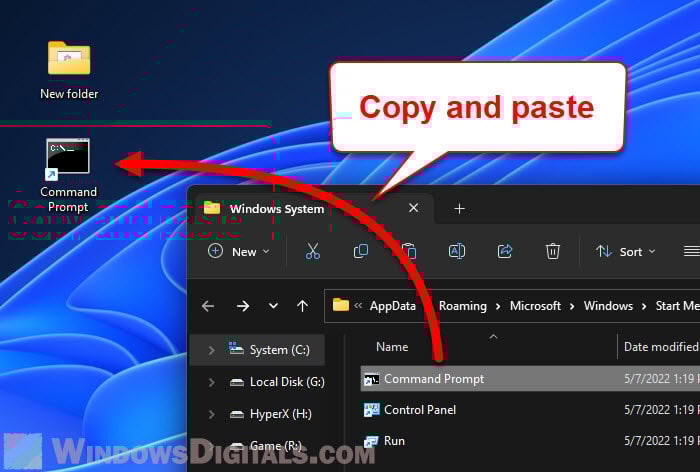Go up one folder level

click(x=303, y=306)
